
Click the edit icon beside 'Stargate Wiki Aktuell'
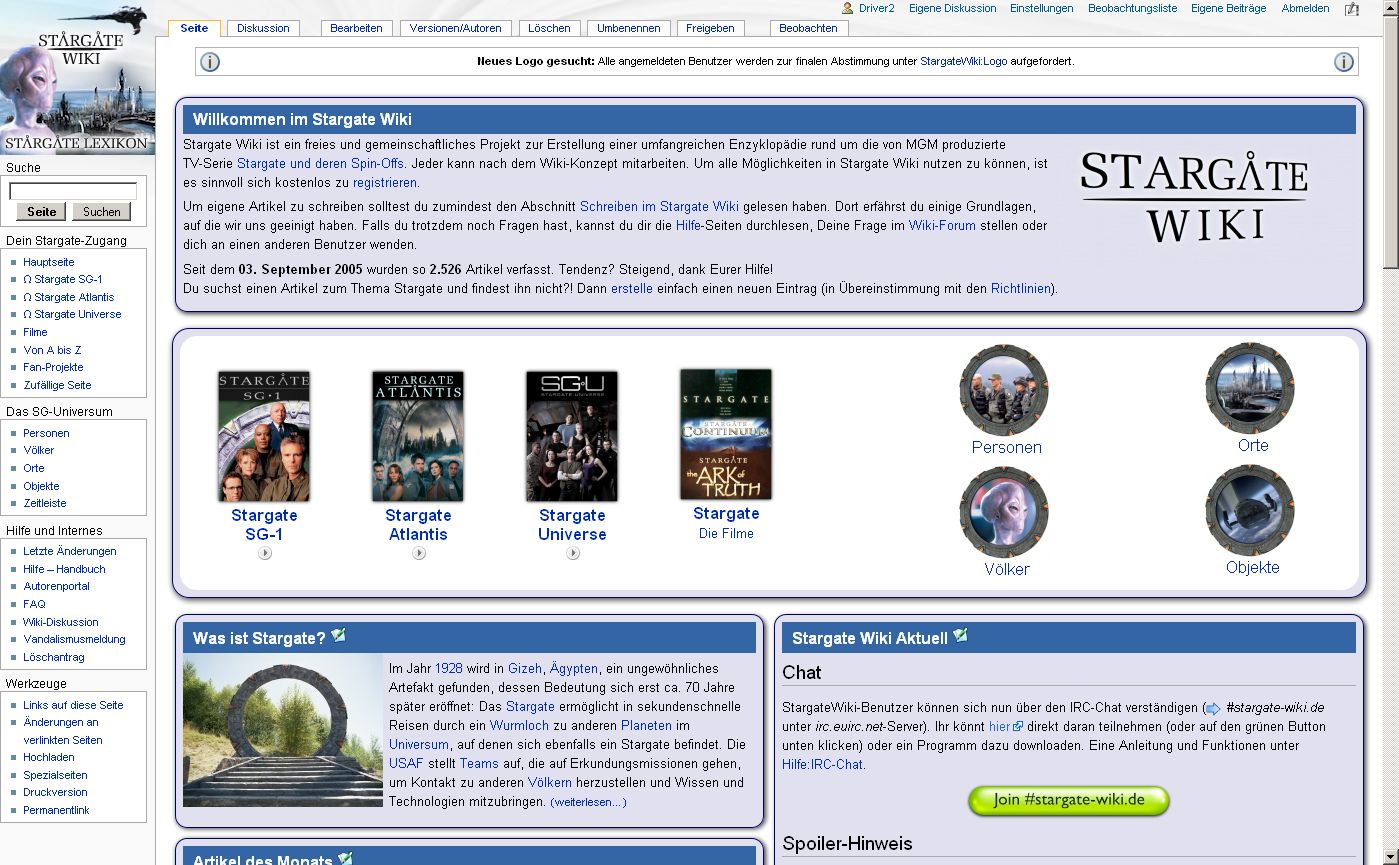pos(960,636)
